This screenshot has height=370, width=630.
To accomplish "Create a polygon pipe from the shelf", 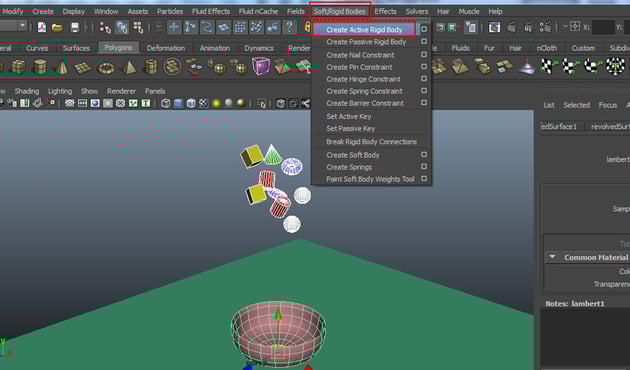I will tap(151, 67).
